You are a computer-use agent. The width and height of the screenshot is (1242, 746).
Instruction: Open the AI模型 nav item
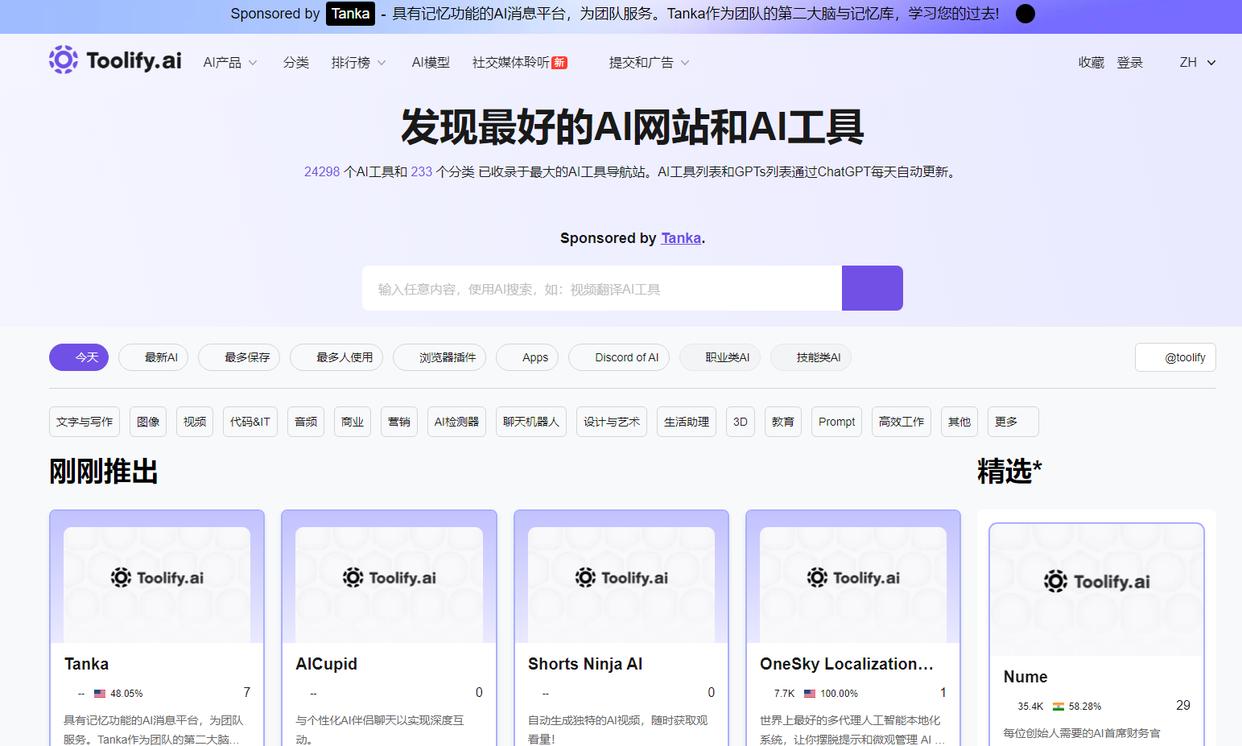(431, 62)
